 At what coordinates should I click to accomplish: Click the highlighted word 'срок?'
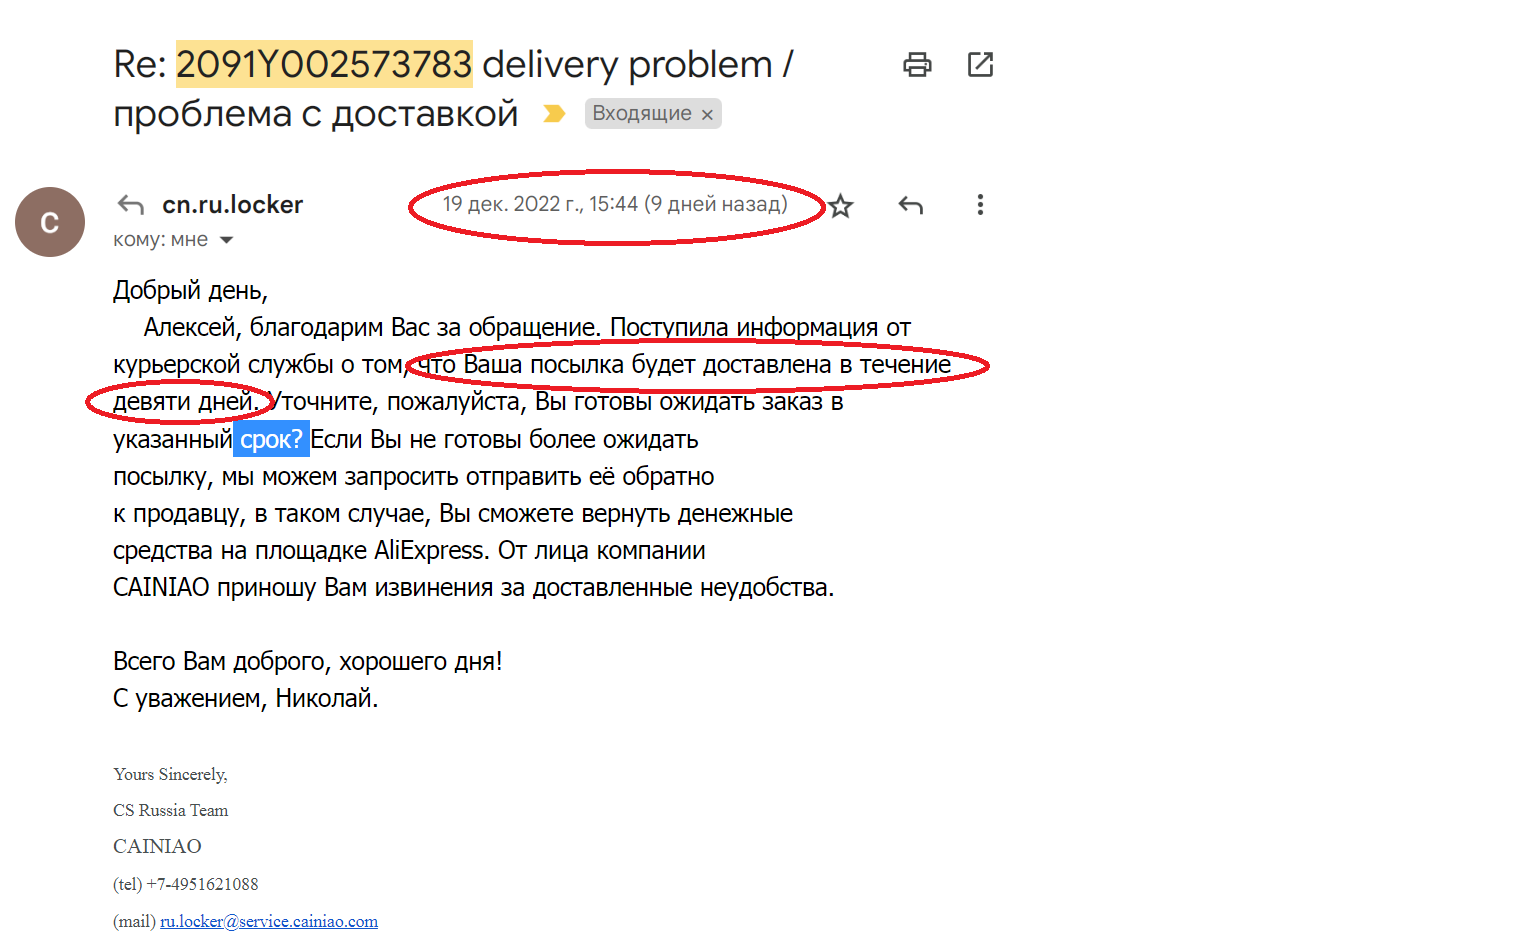pyautogui.click(x=271, y=440)
